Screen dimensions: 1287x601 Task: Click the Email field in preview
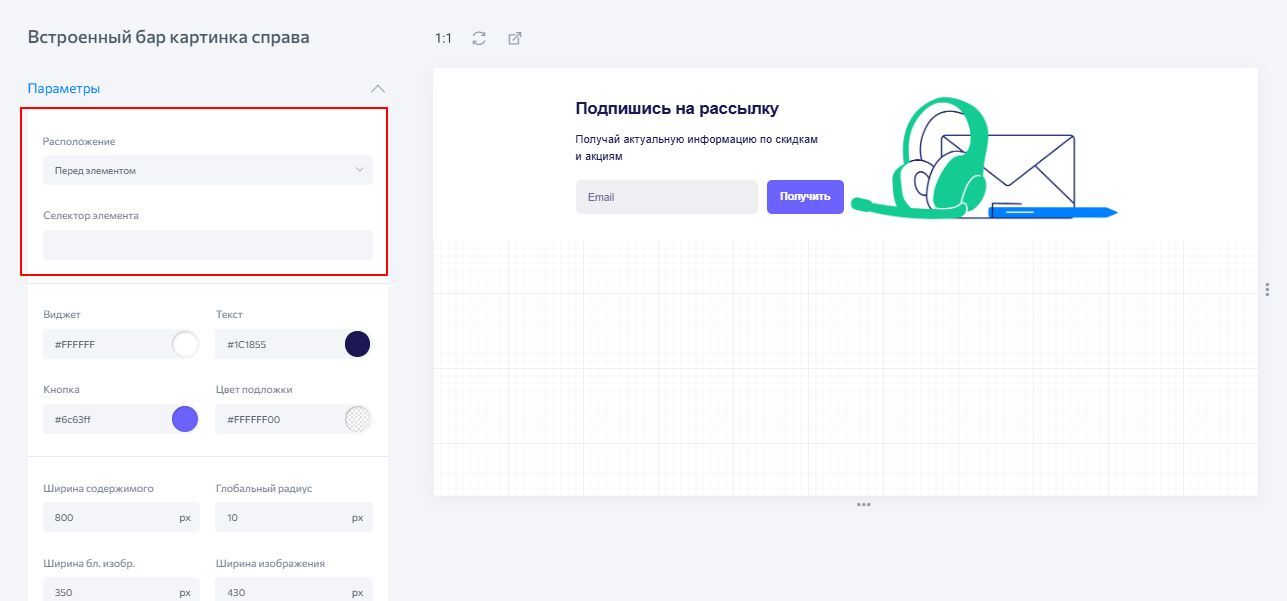pyautogui.click(x=666, y=197)
